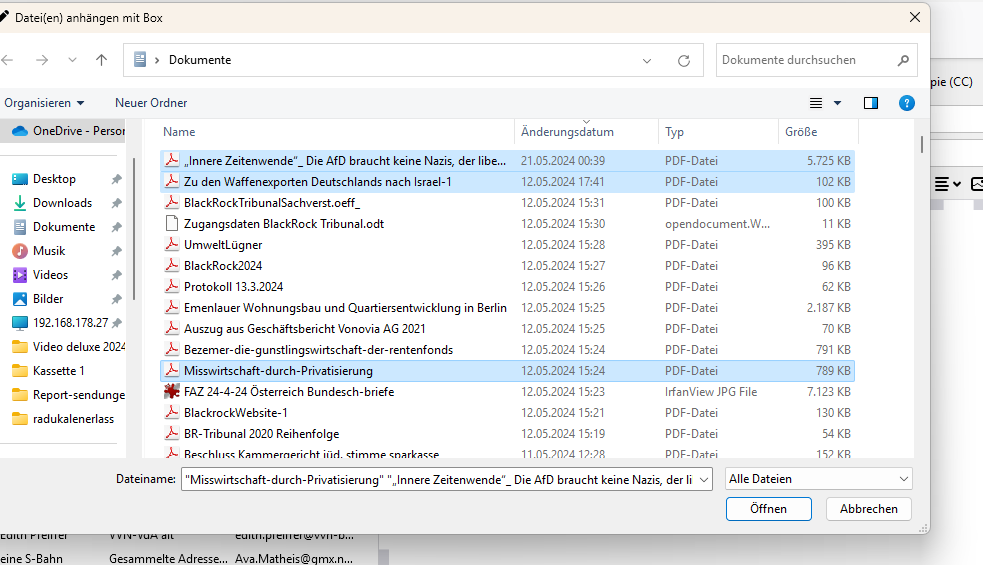
Task: Sort files by Änderungsdatum column
Action: pos(567,132)
